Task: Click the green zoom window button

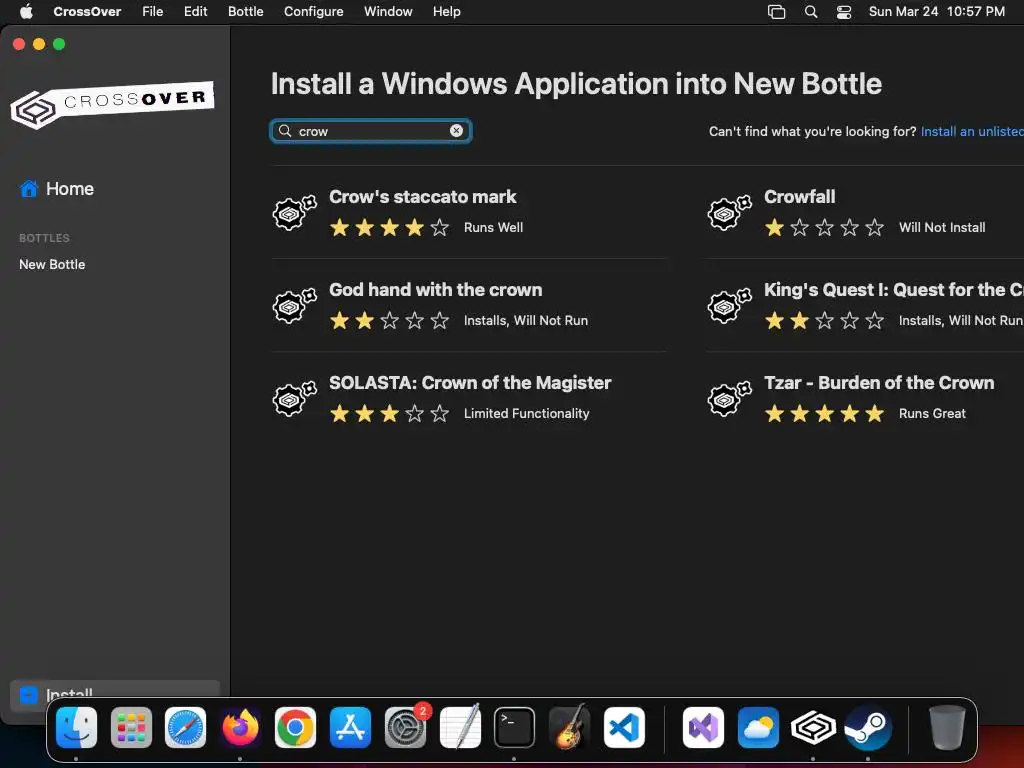Action: (x=59, y=44)
